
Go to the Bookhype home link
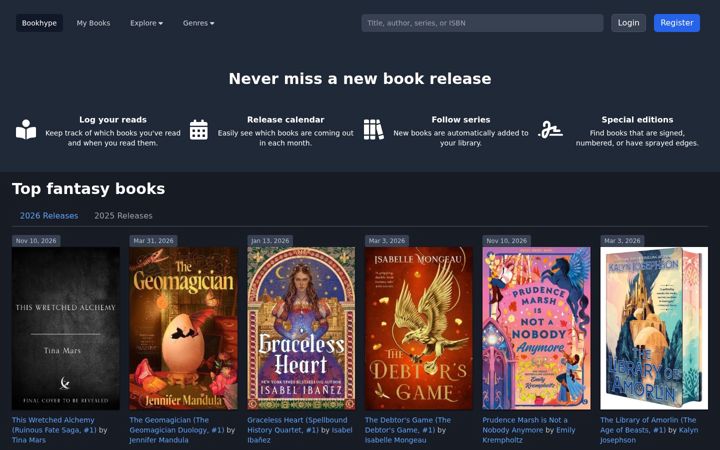click(39, 23)
